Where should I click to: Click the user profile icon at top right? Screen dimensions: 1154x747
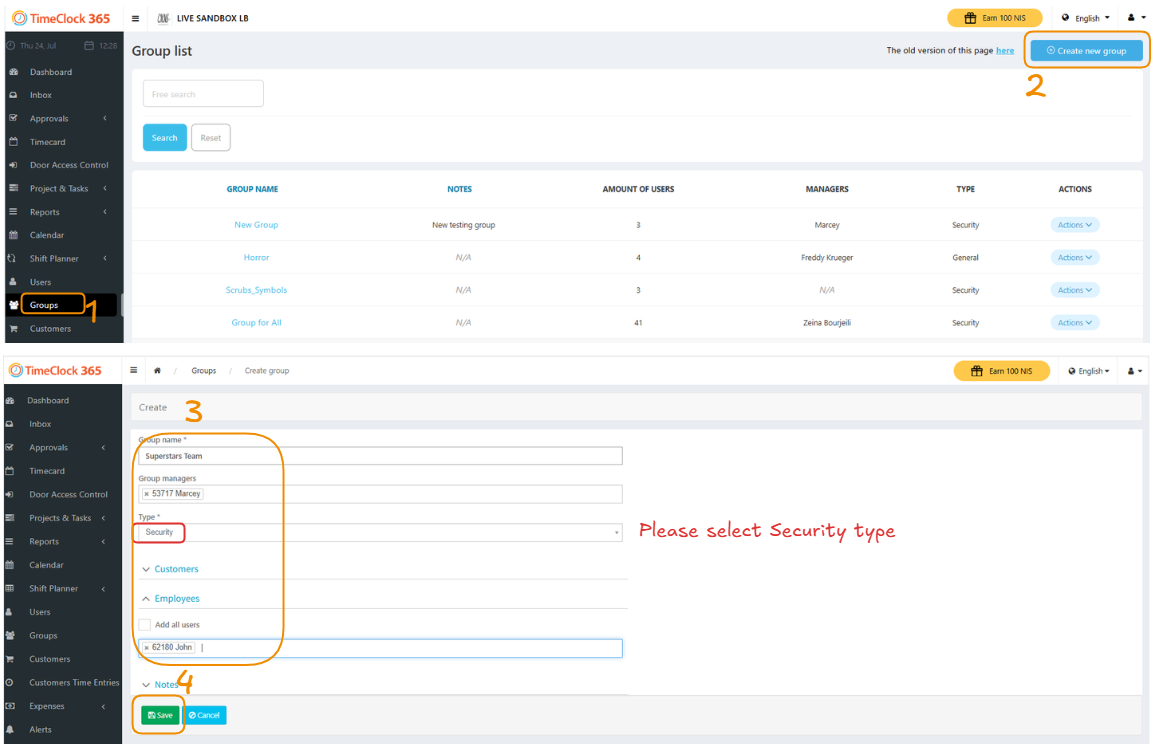point(1134,18)
